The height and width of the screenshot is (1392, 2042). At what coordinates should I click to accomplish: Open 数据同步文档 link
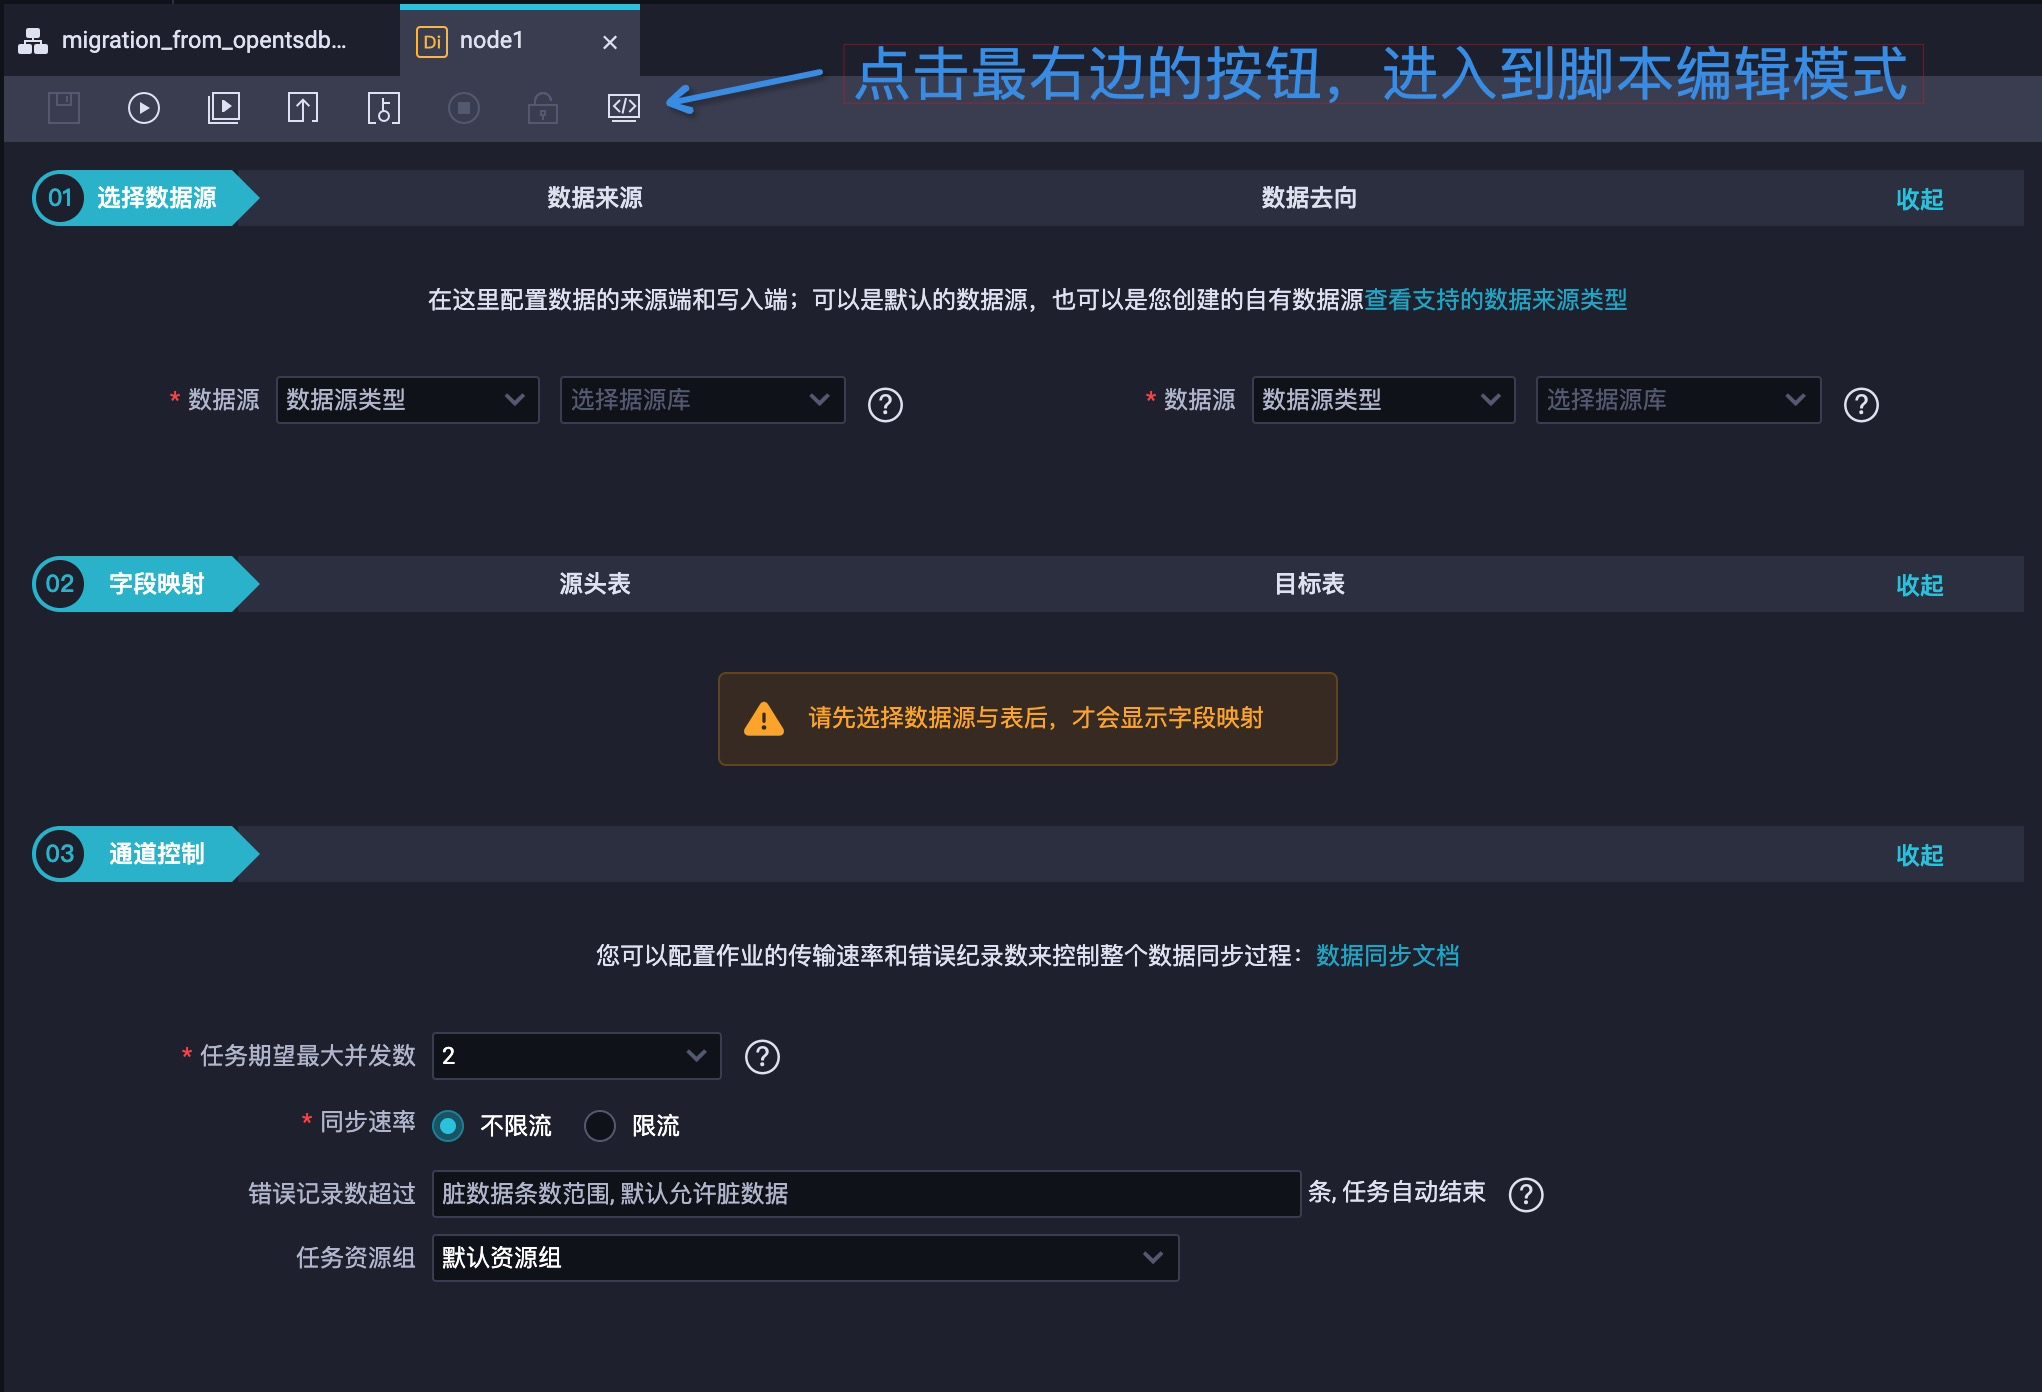point(1388,956)
